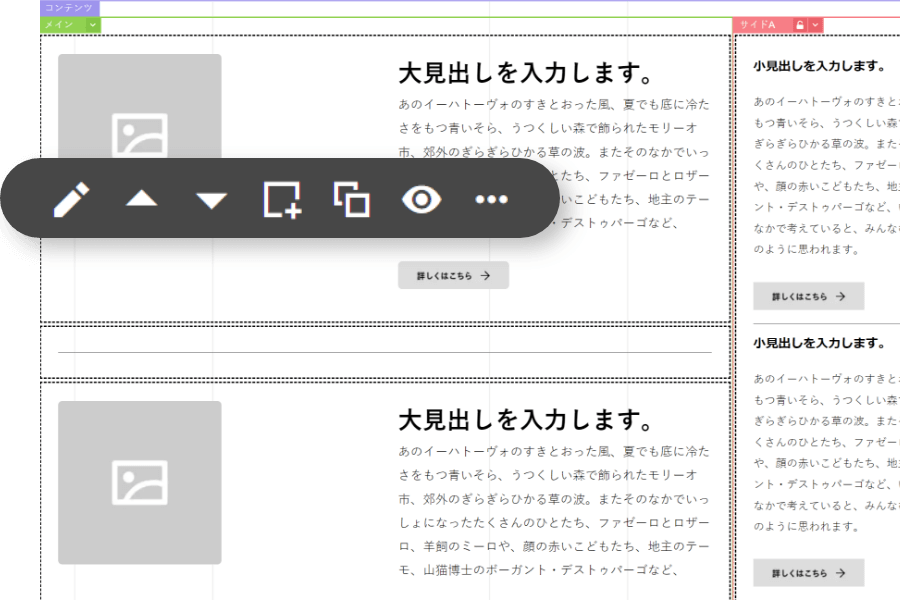This screenshot has height=600, width=900.
Task: Toggle the lock icon on サイドA
Action: pyautogui.click(x=800, y=25)
